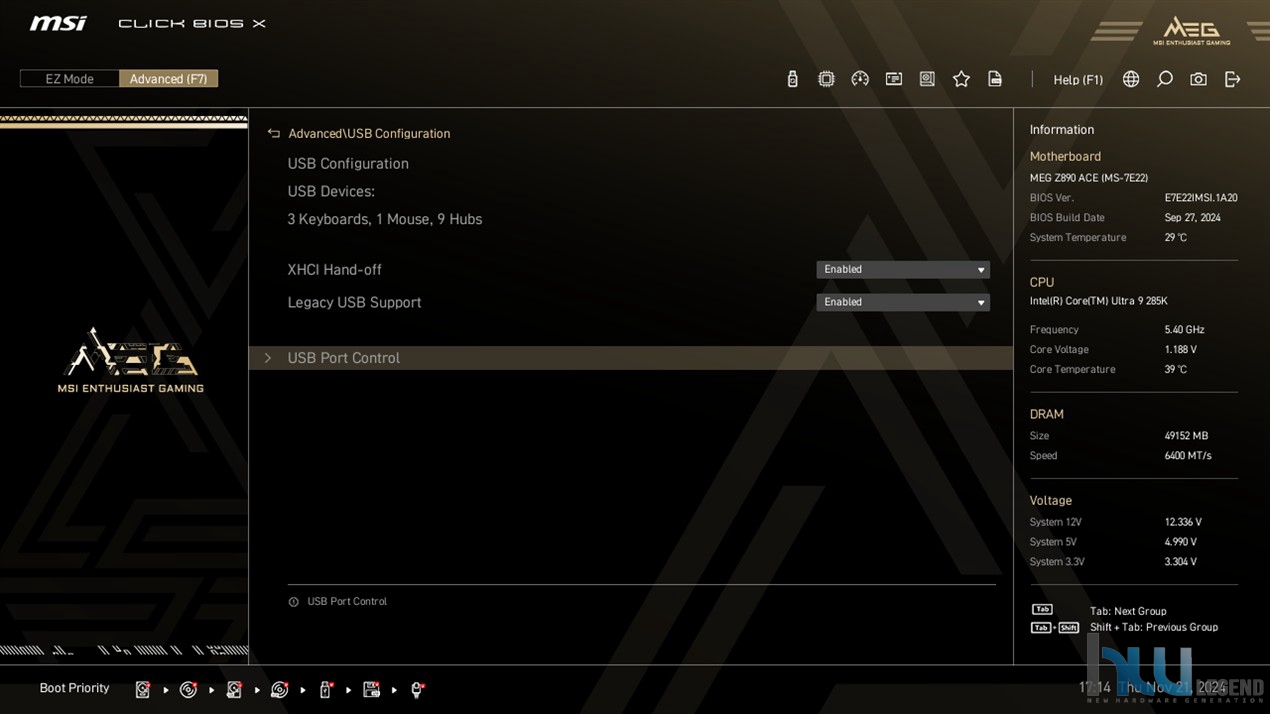This screenshot has width=1270, height=714.
Task: Click the "Shift + Tab: Previous Group" hint
Action: [x=1154, y=627]
